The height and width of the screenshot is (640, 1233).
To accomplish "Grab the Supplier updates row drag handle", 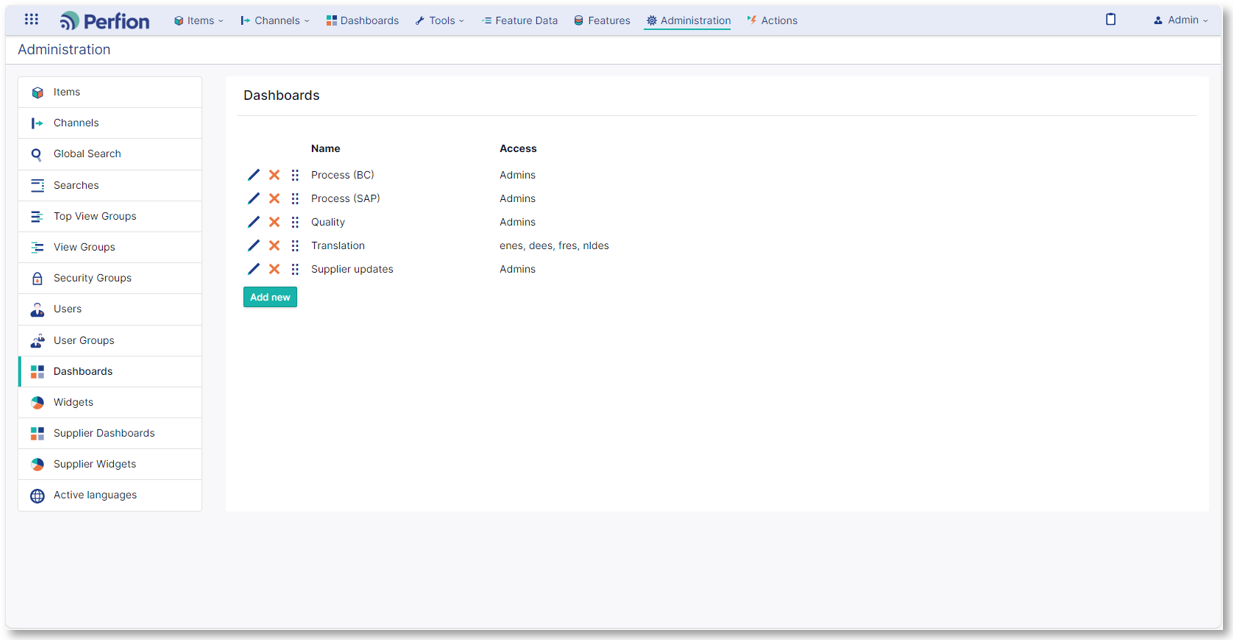I will point(295,269).
